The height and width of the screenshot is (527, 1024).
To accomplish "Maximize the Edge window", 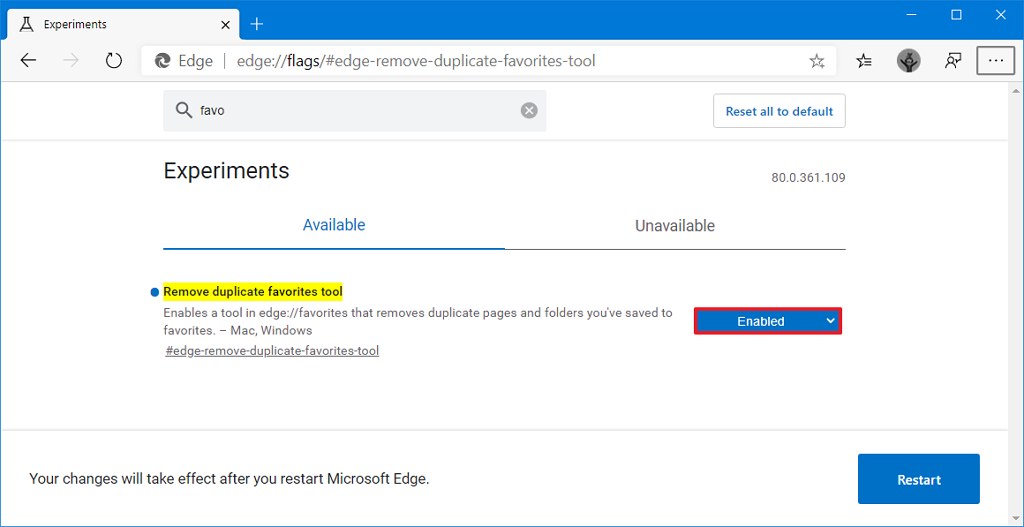I will coord(956,14).
